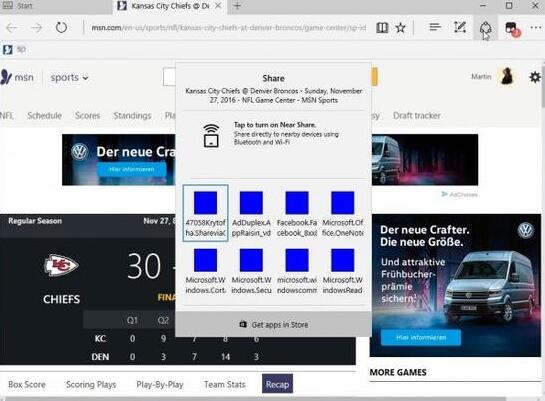
Task: Click the Chiefs score 30
Action: tap(144, 267)
